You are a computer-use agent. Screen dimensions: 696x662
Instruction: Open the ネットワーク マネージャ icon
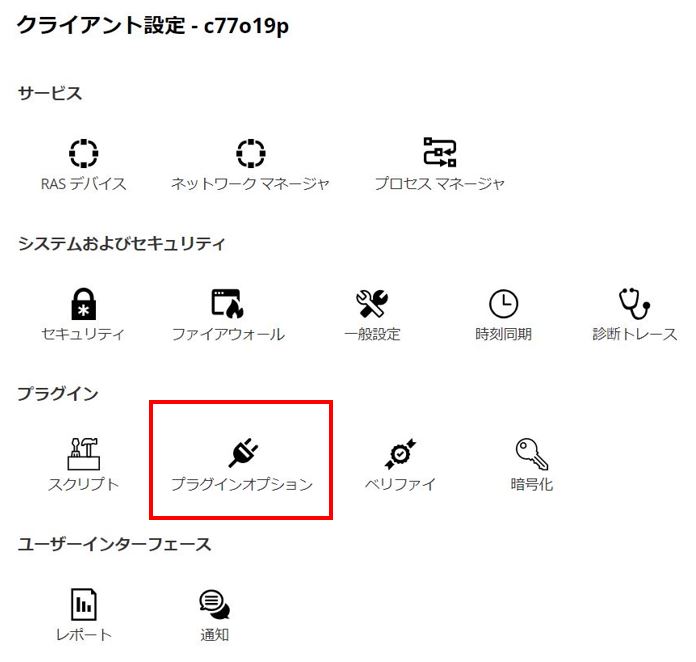pyautogui.click(x=251, y=154)
